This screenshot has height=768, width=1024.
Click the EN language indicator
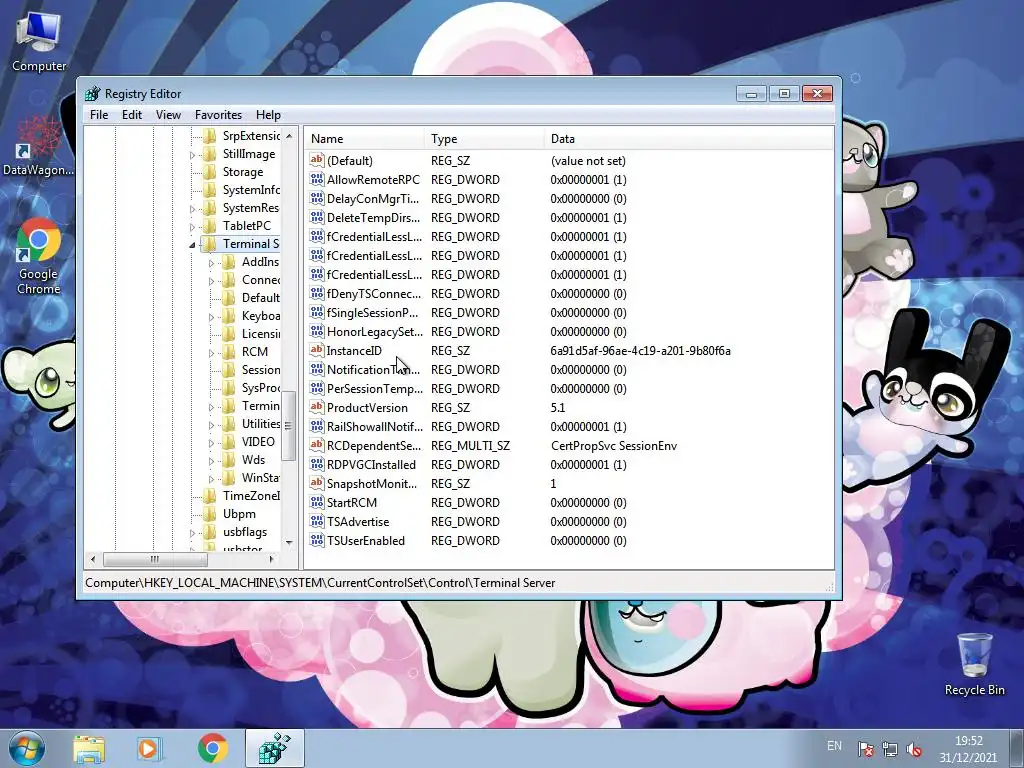pos(834,746)
